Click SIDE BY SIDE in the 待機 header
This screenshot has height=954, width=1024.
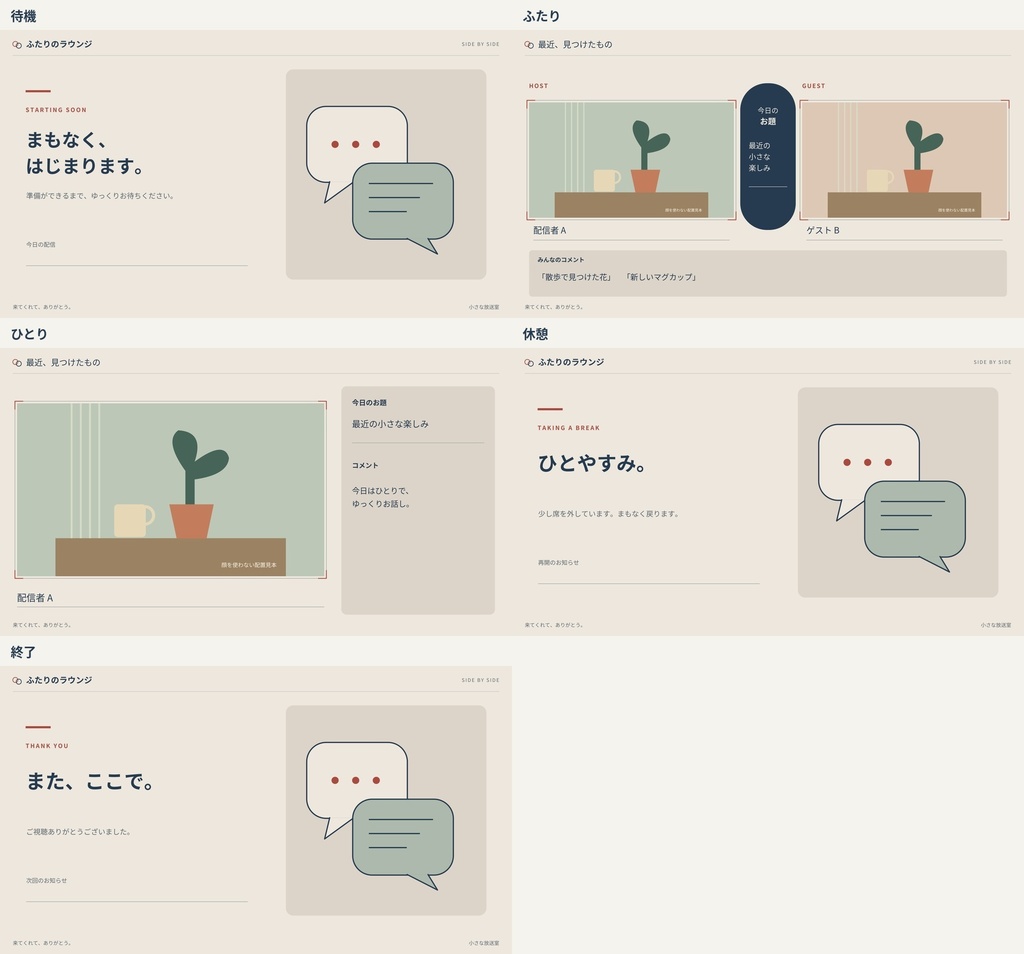(480, 44)
